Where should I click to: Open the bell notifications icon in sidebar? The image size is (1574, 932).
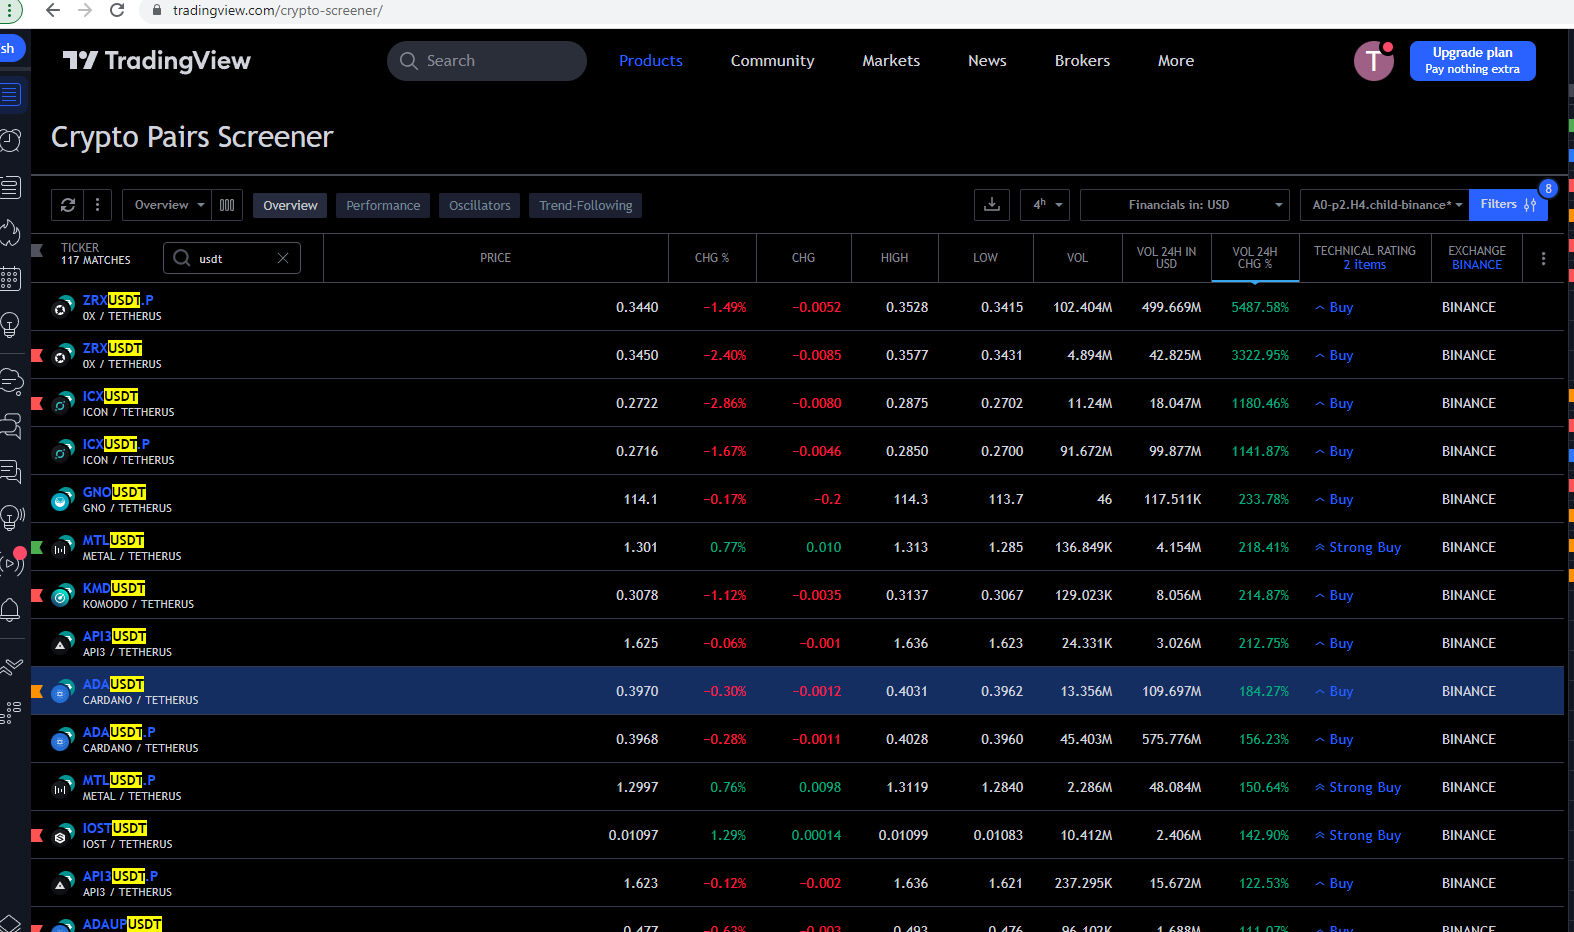11,609
